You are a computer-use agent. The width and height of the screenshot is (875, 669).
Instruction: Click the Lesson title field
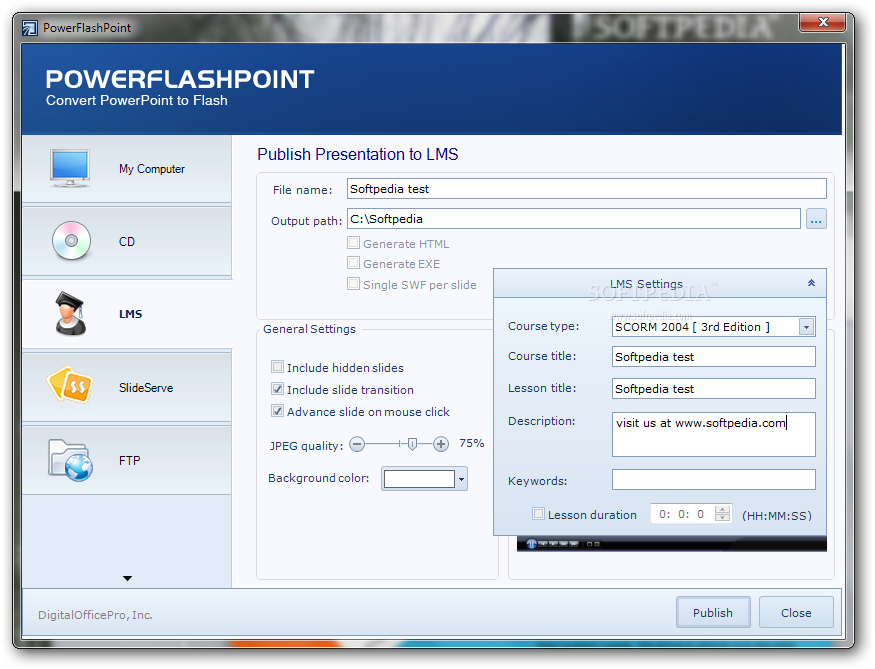714,389
